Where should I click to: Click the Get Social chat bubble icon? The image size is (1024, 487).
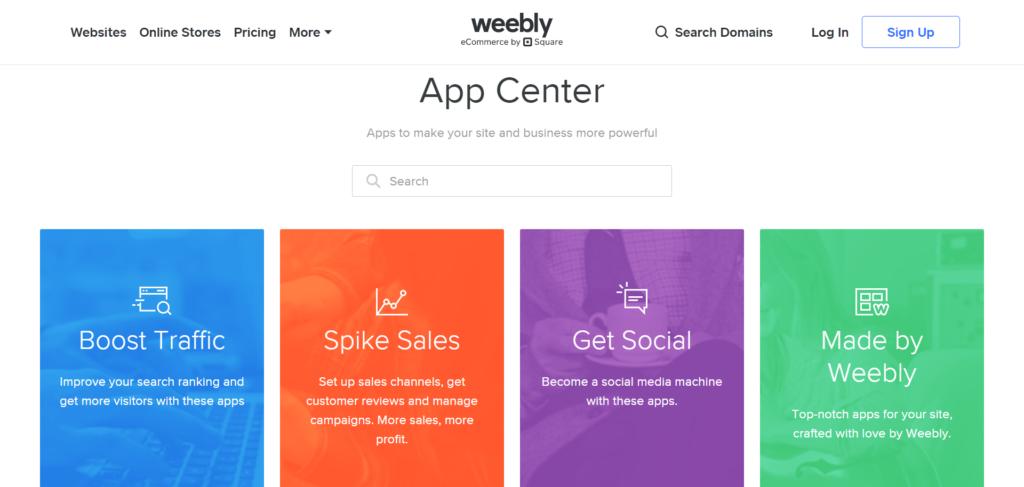[x=632, y=298]
